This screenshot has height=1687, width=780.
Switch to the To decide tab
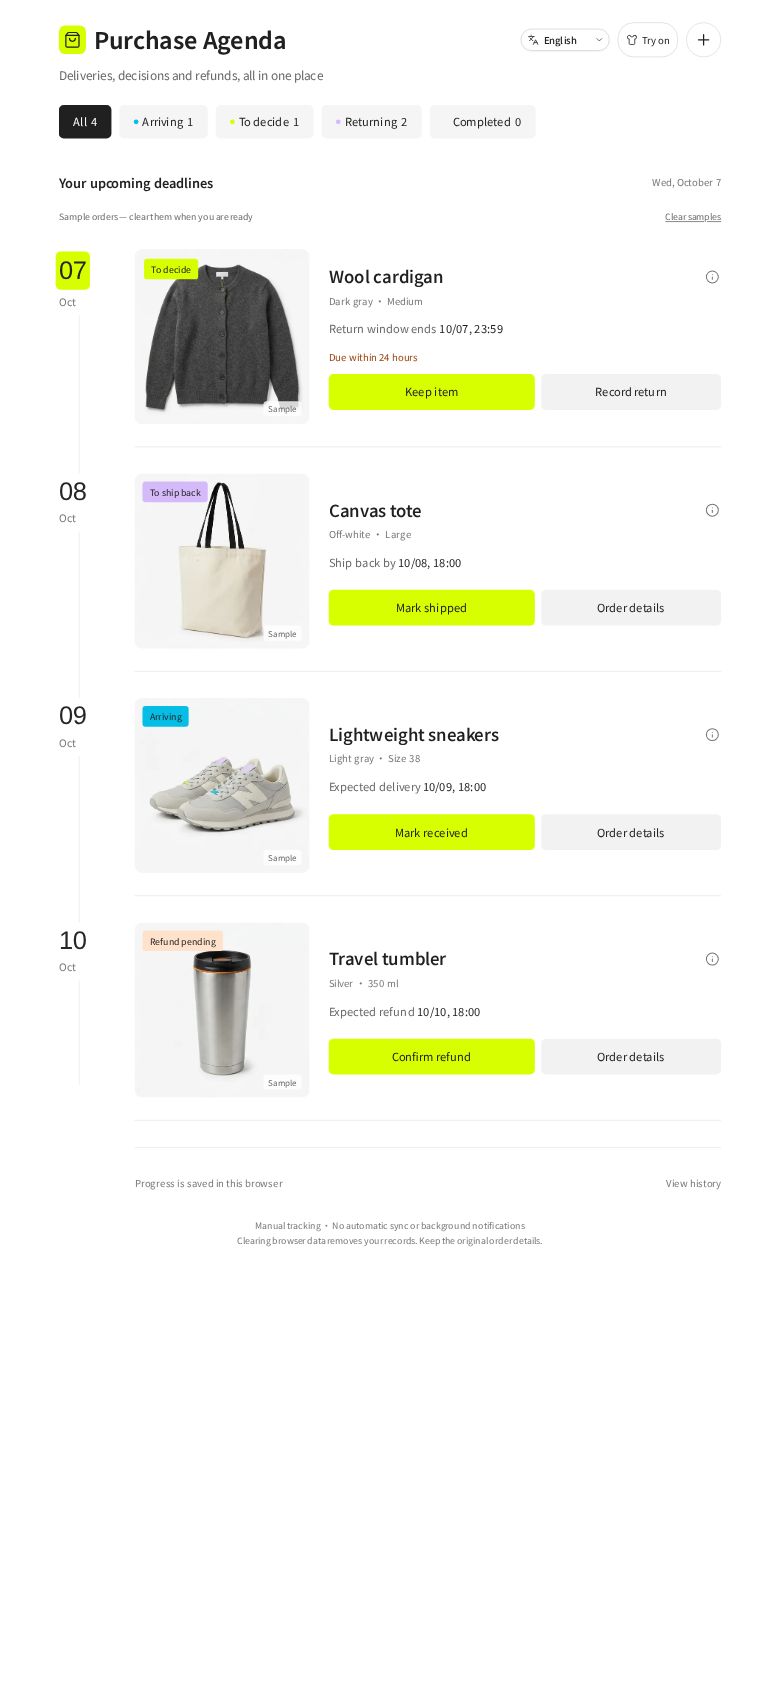point(264,122)
